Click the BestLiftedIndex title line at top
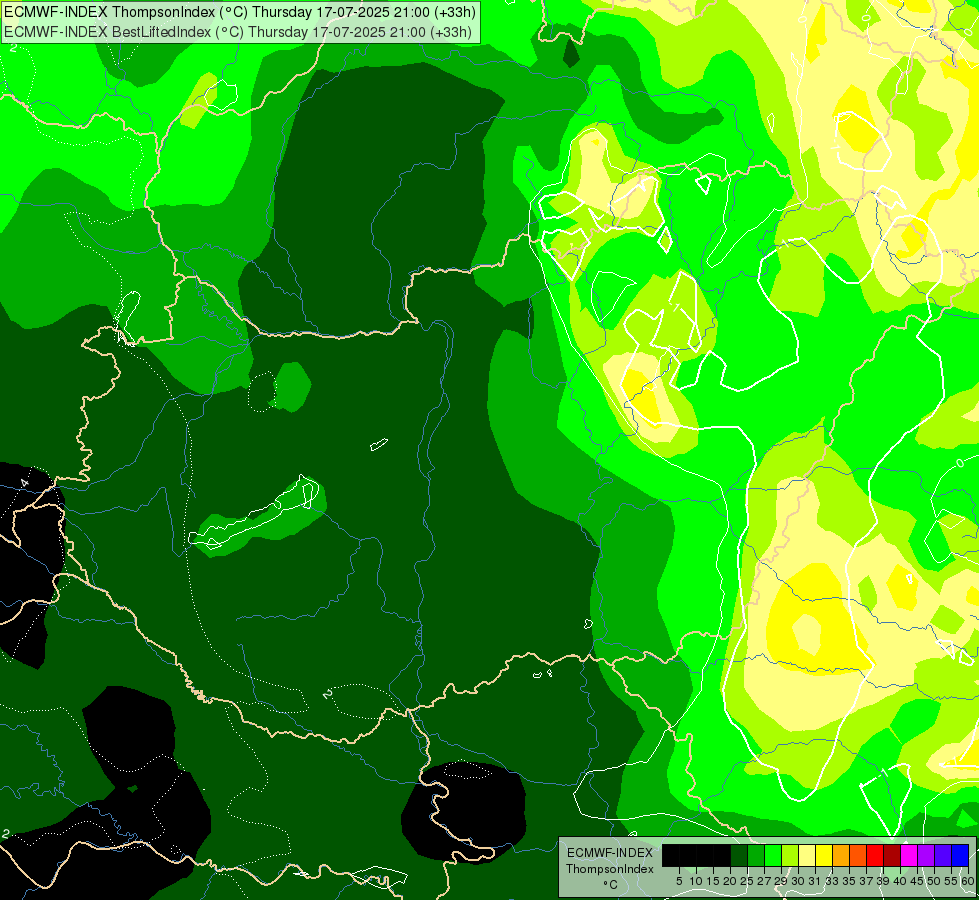Viewport: 979px width, 900px height. (x=238, y=31)
